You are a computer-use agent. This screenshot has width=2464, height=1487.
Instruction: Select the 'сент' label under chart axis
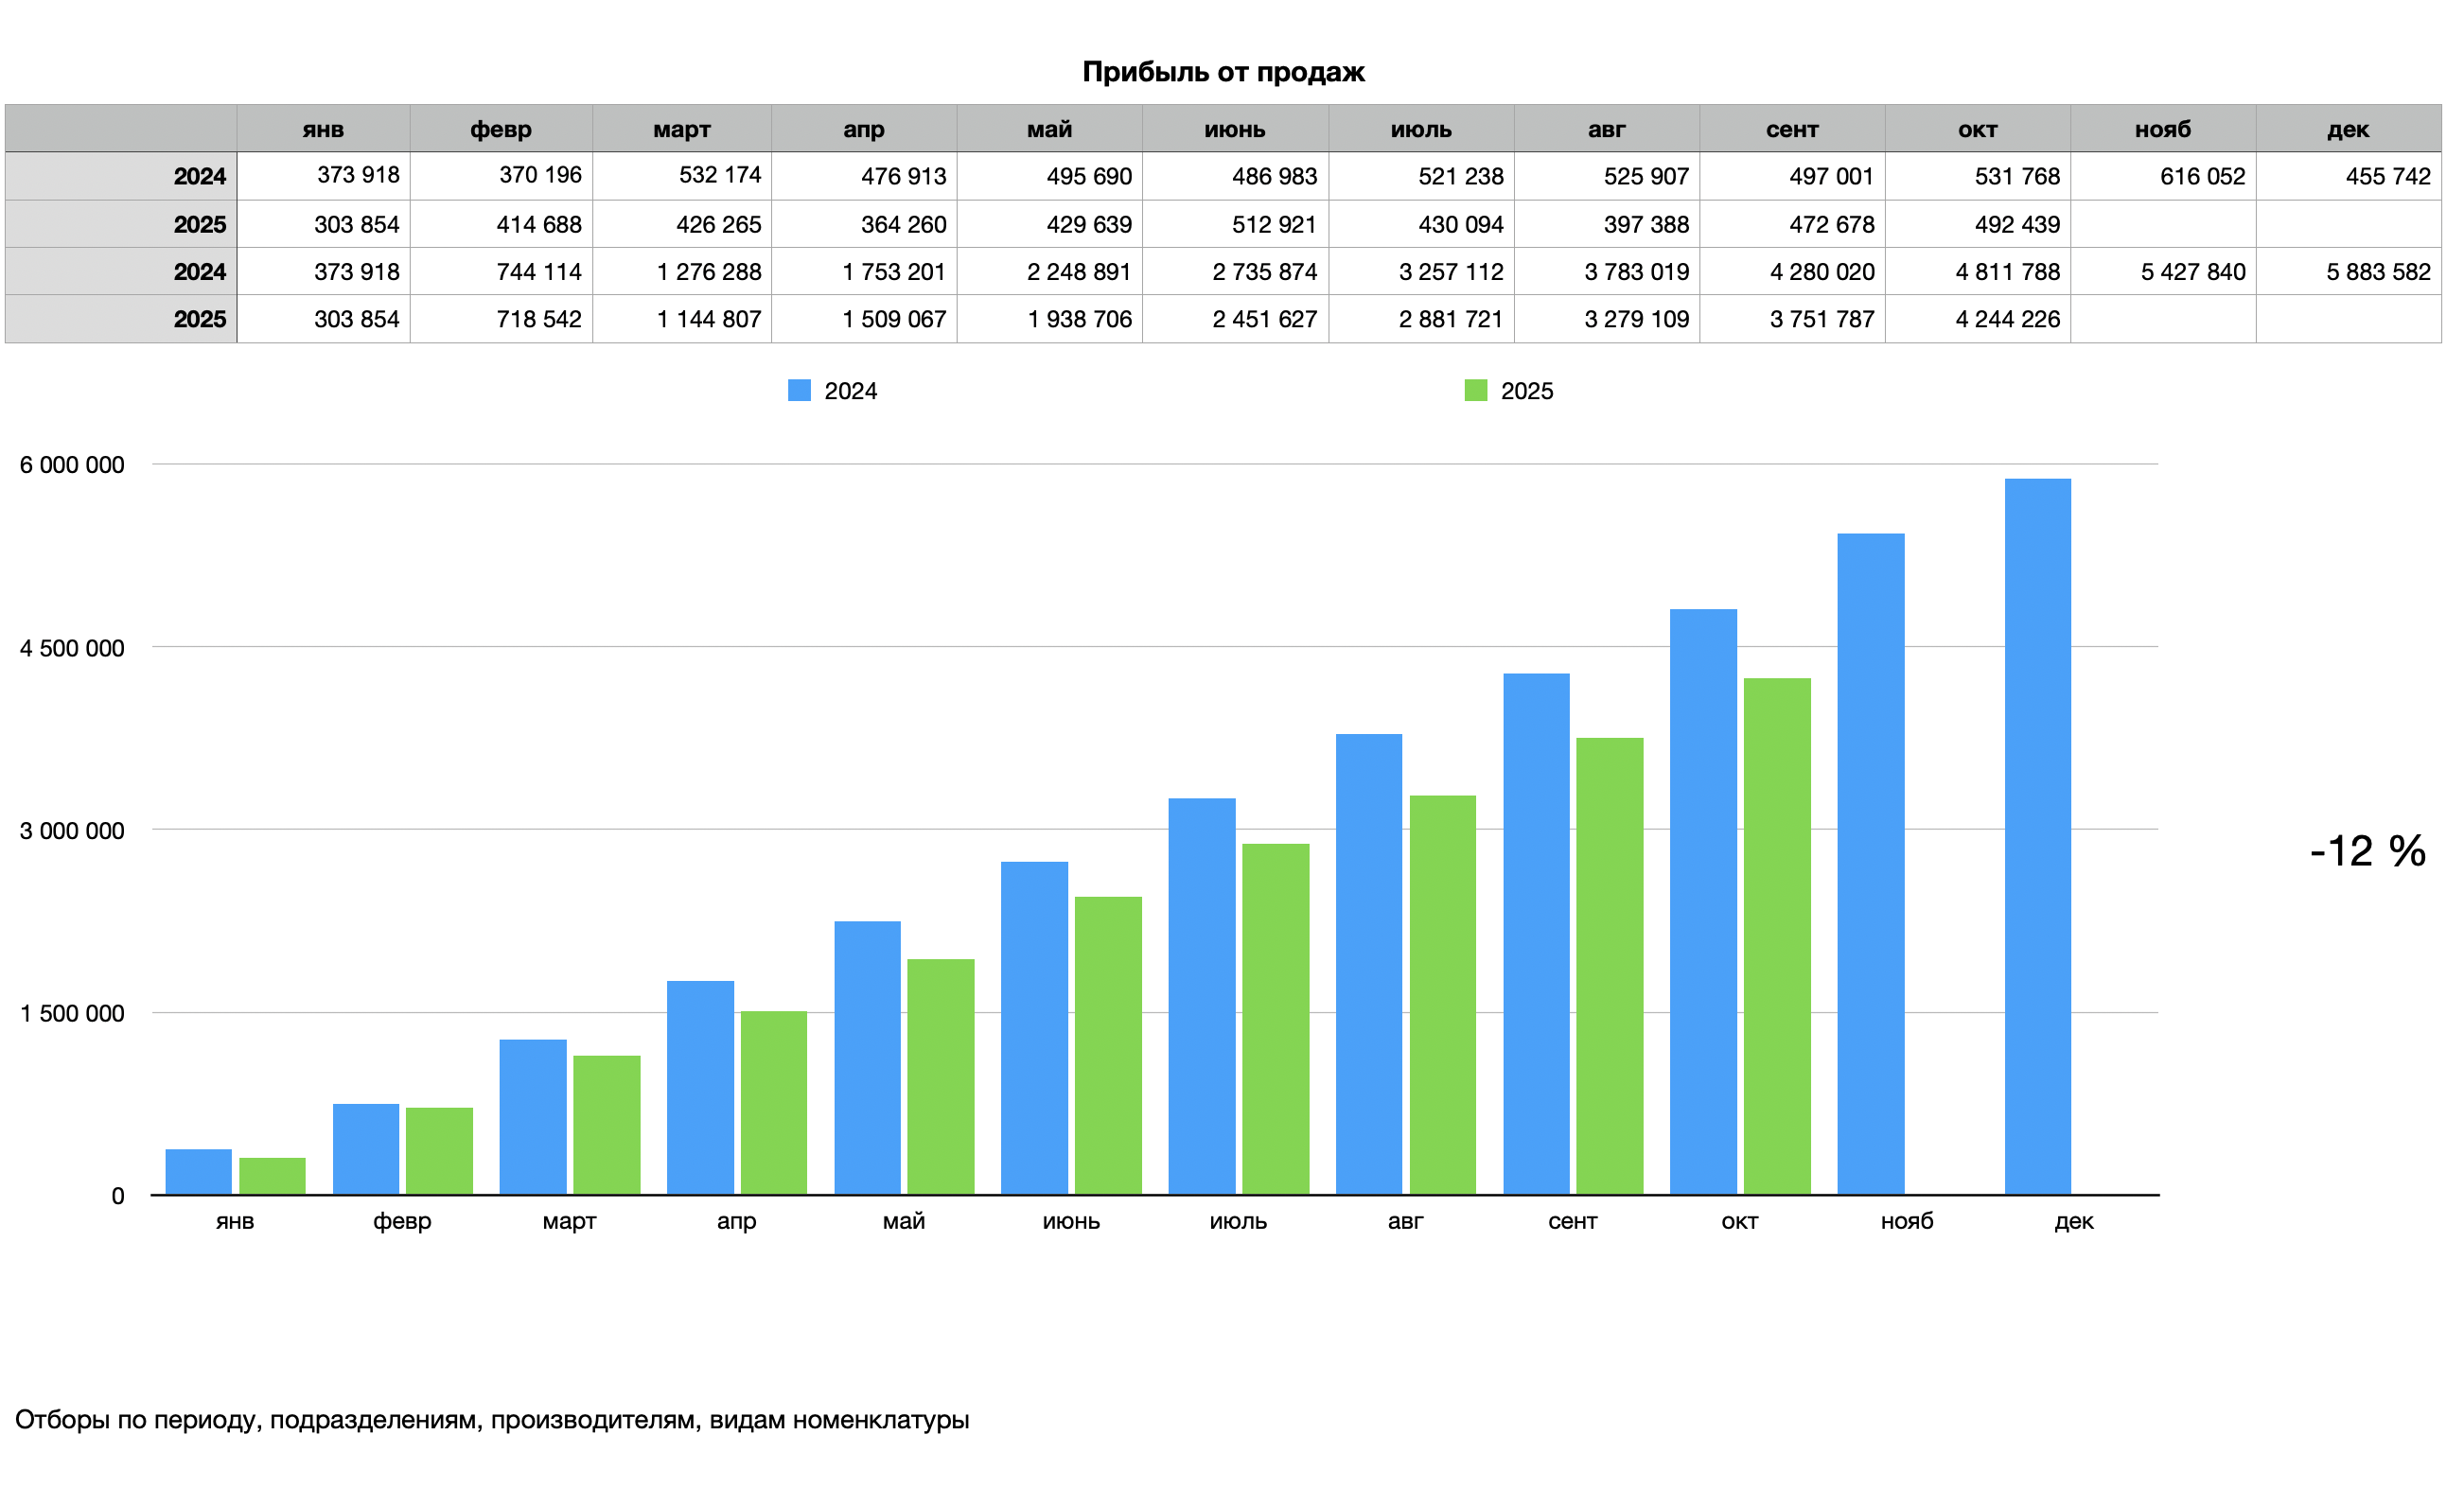[x=1572, y=1221]
